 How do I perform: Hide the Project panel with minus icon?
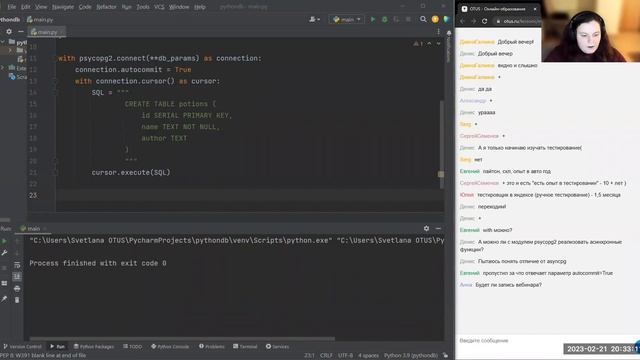[21, 31]
